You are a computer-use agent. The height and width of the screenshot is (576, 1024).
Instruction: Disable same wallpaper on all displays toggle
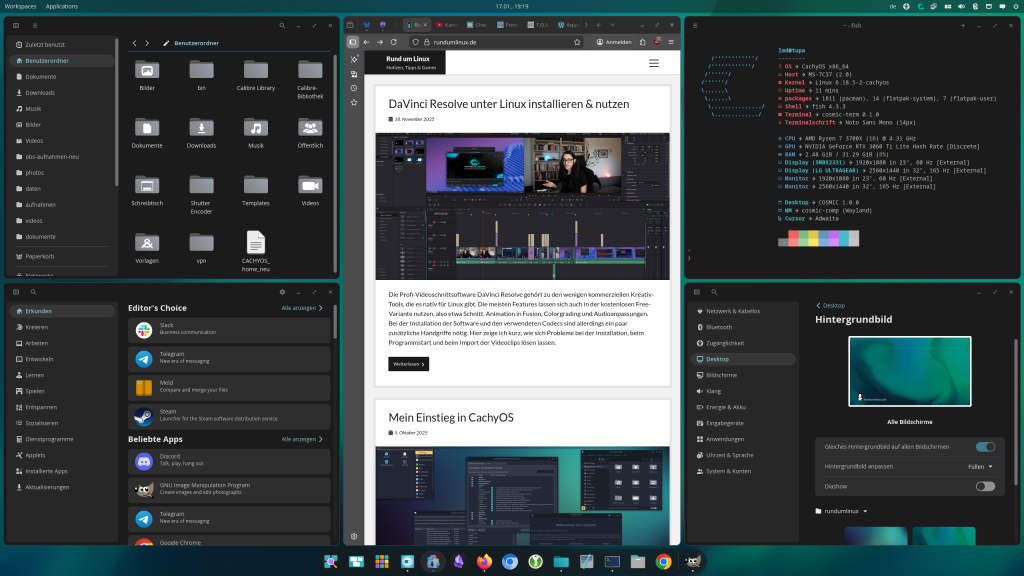pyautogui.click(x=985, y=447)
